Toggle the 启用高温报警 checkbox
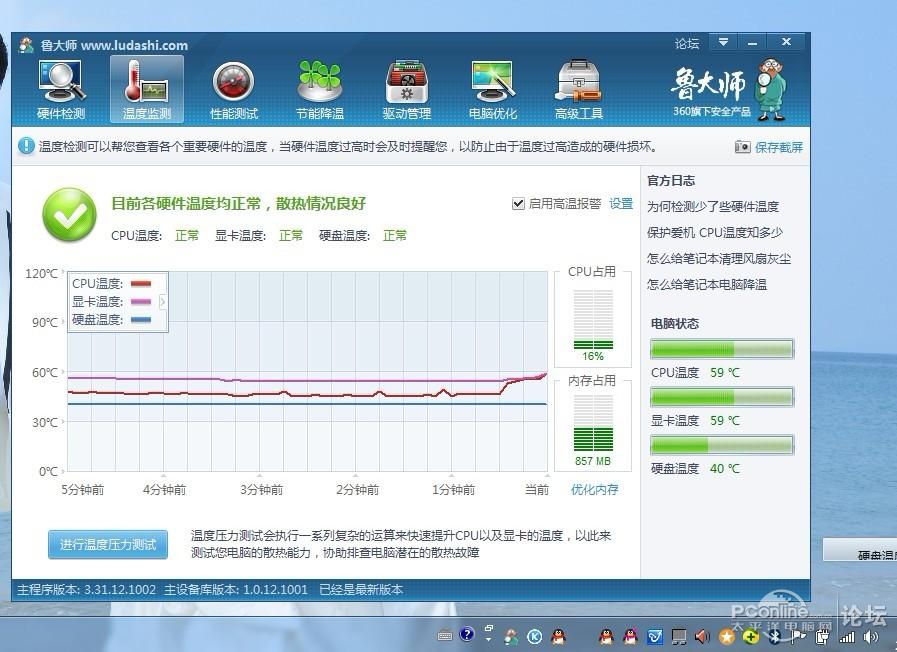The image size is (897, 652). (x=518, y=204)
